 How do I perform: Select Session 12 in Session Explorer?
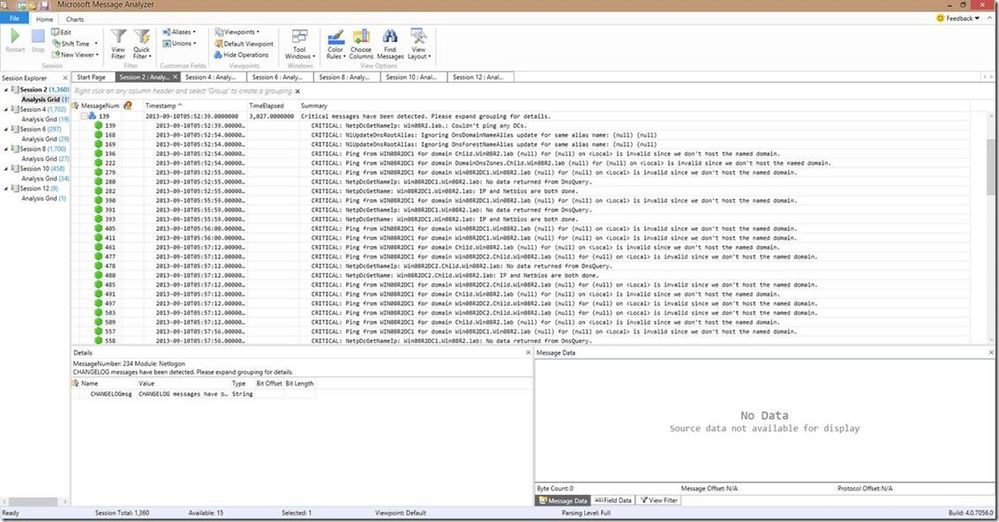point(39,189)
